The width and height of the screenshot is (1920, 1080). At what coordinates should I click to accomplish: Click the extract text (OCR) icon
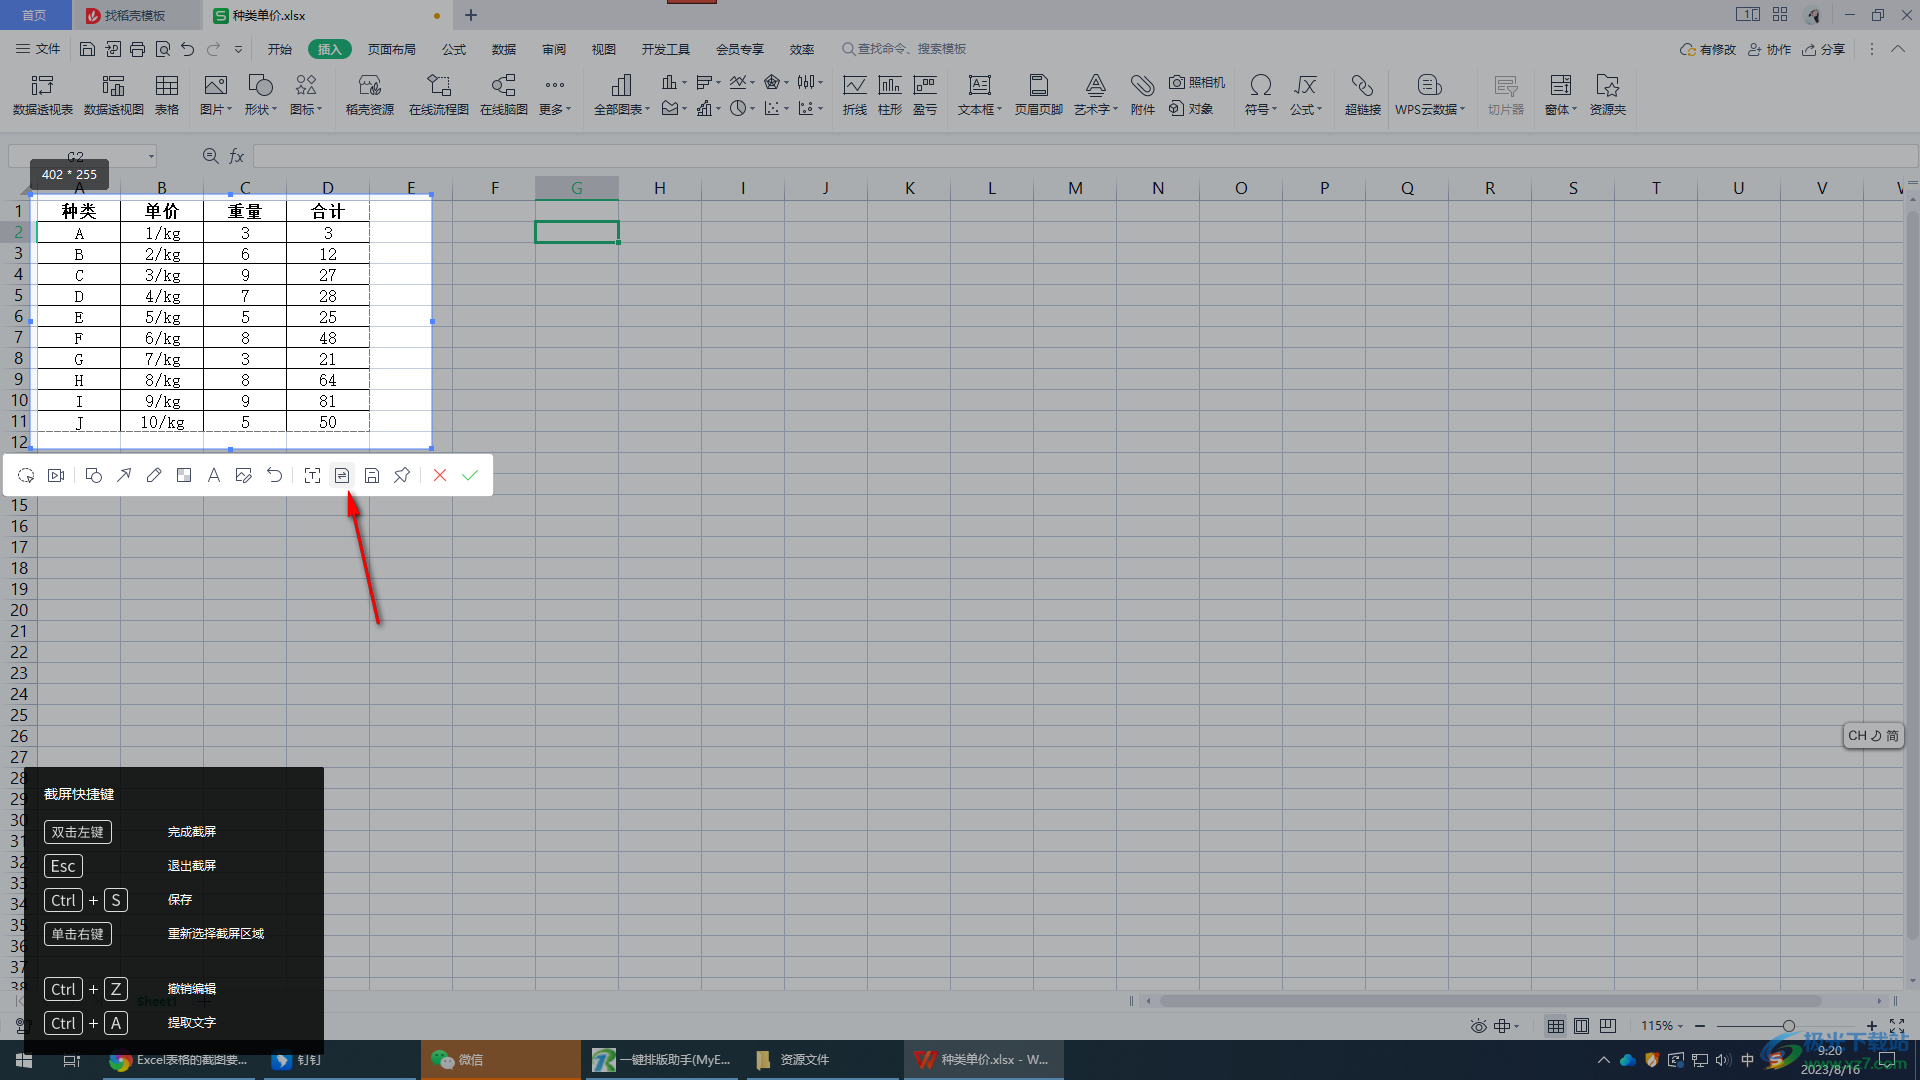click(x=312, y=476)
